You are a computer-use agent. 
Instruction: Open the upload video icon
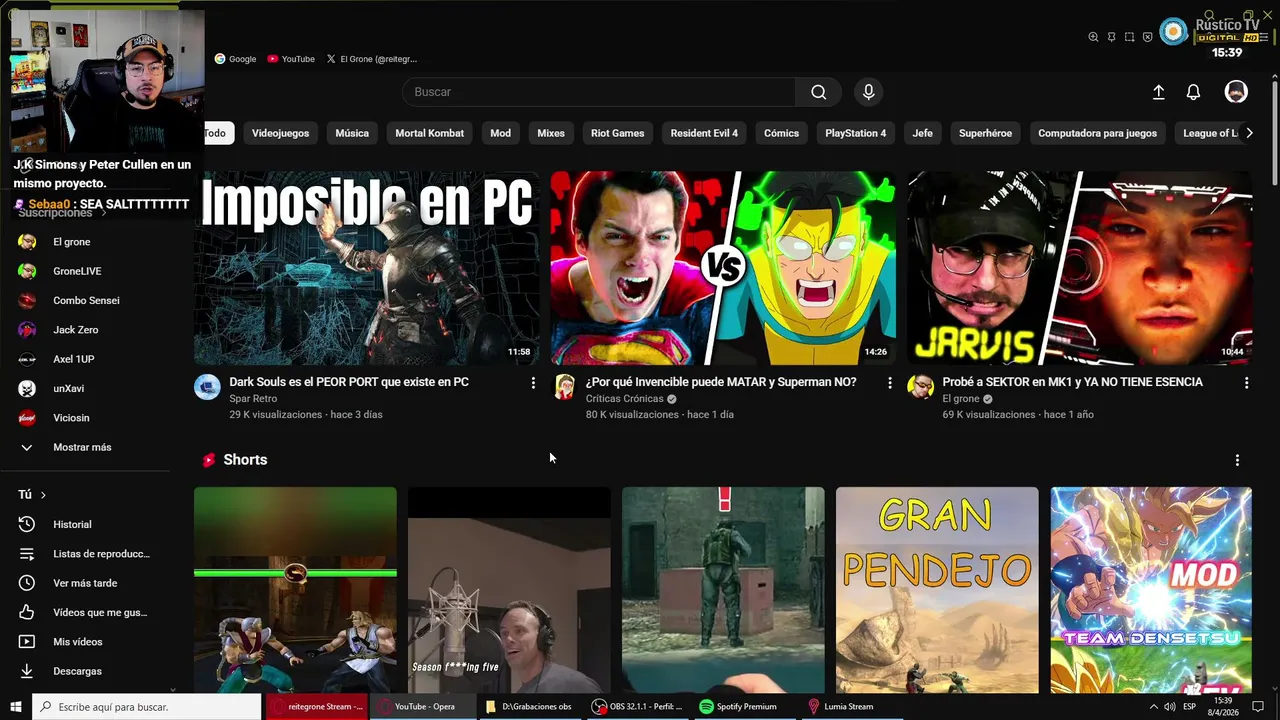pyautogui.click(x=1158, y=92)
